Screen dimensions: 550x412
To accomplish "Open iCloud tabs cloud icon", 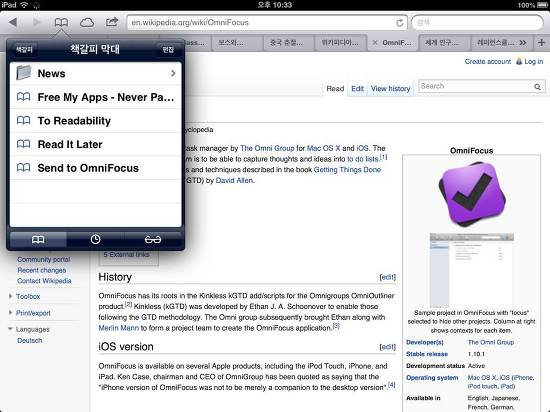I will pyautogui.click(x=87, y=23).
